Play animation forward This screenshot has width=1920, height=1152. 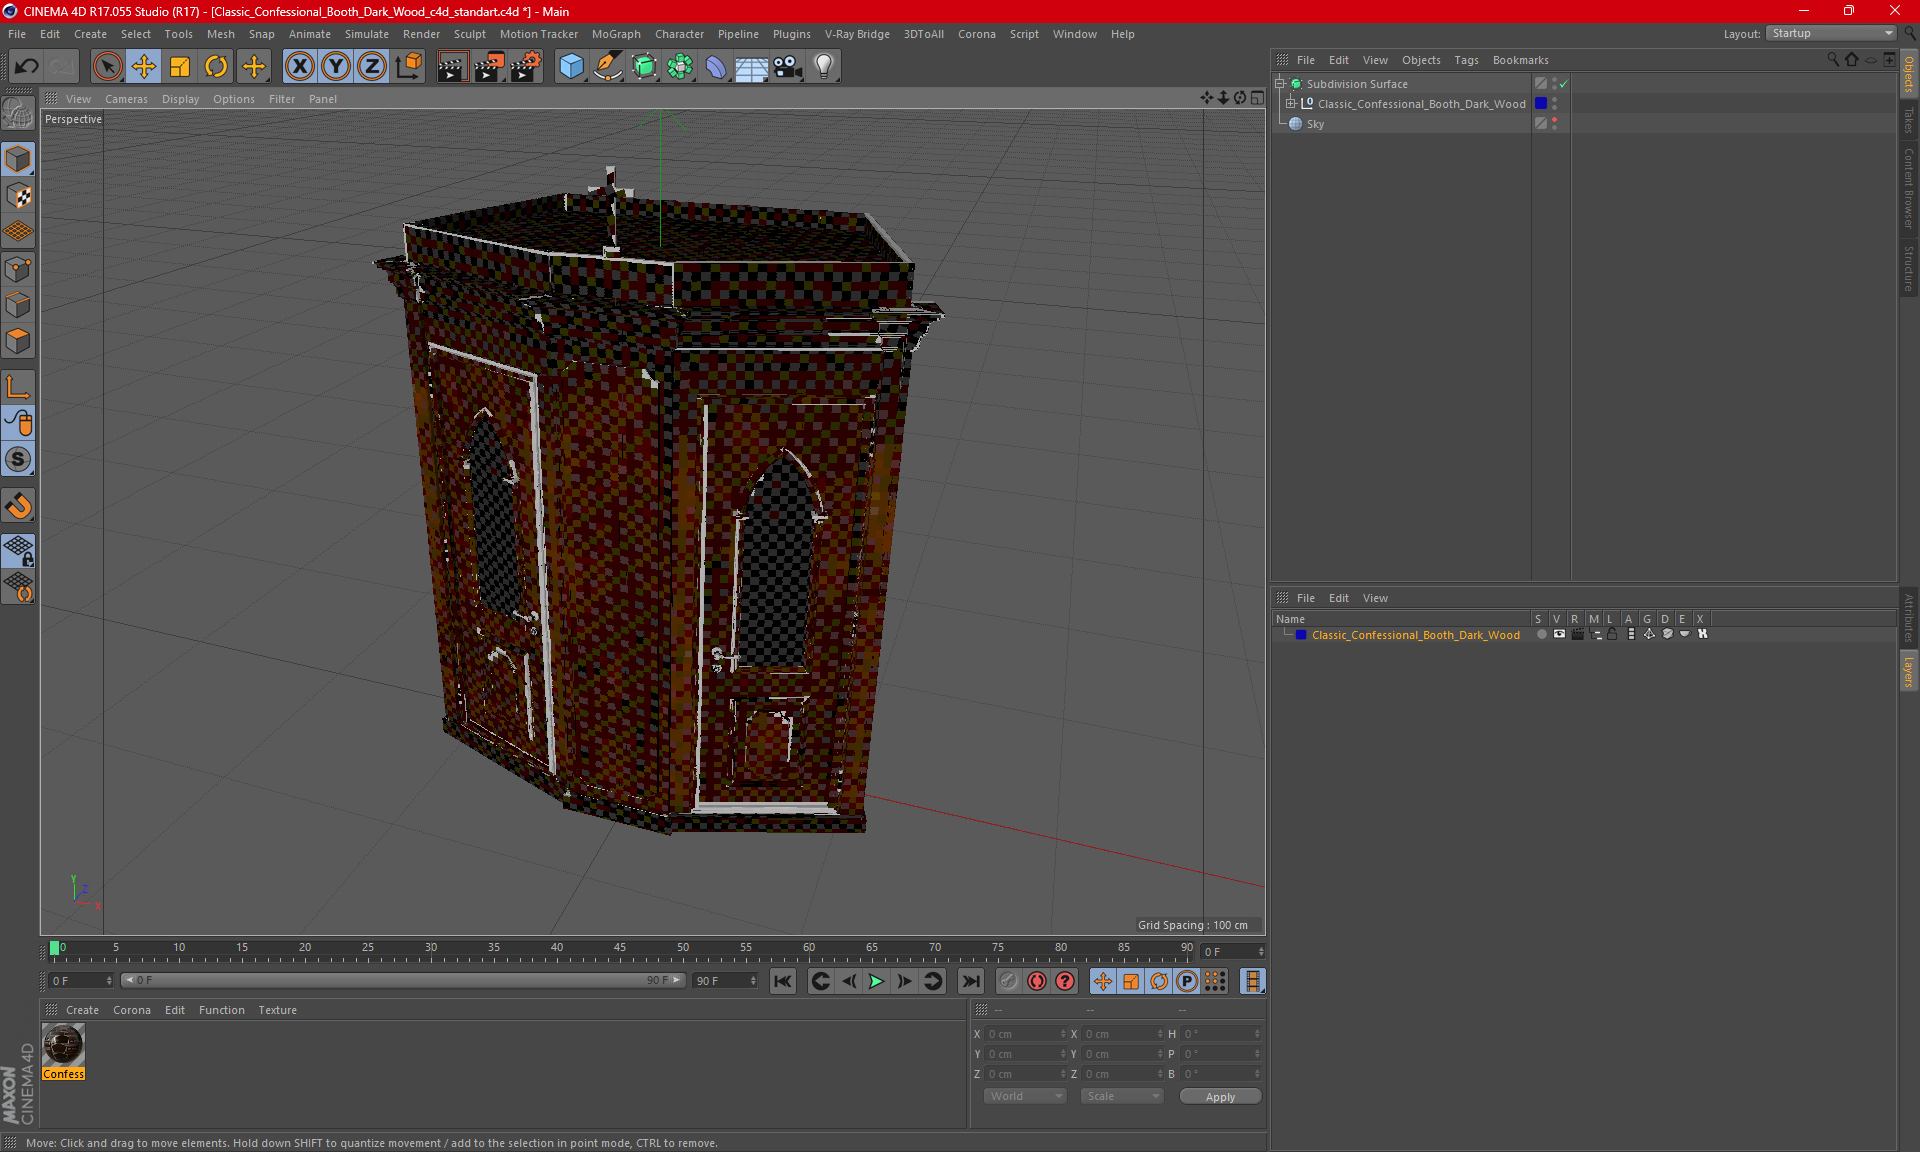(876, 981)
